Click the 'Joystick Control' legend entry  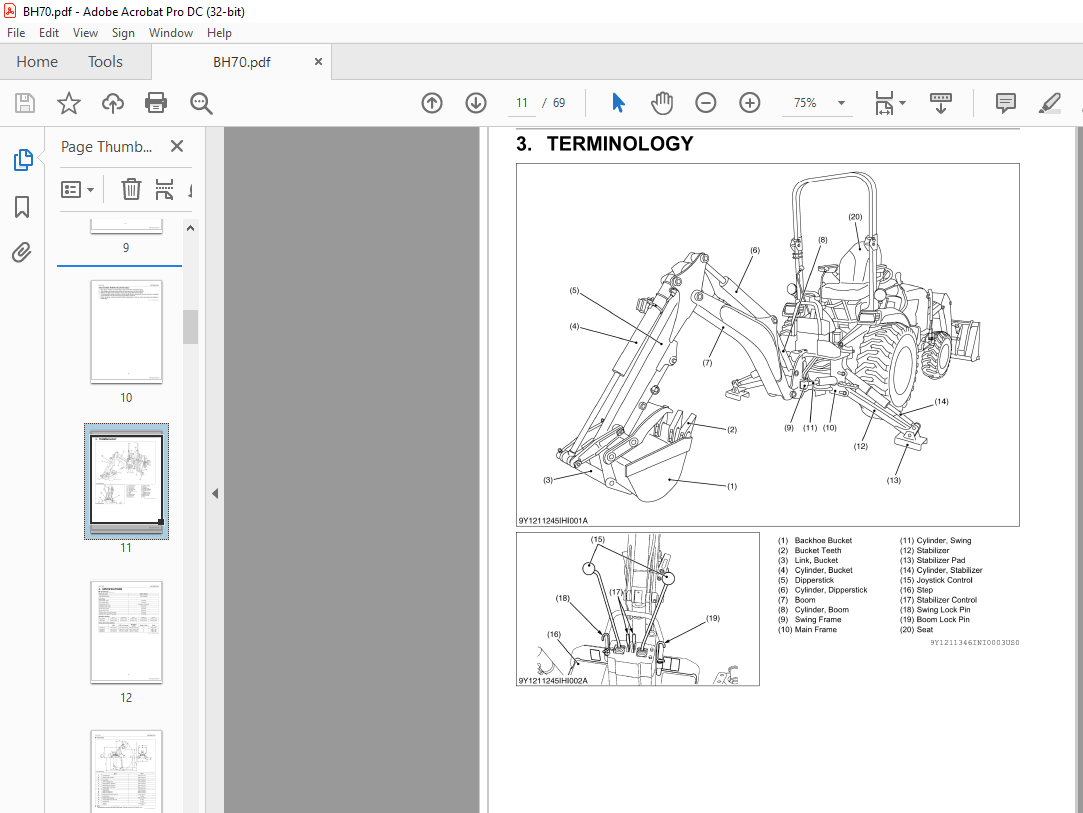pyautogui.click(x=944, y=580)
